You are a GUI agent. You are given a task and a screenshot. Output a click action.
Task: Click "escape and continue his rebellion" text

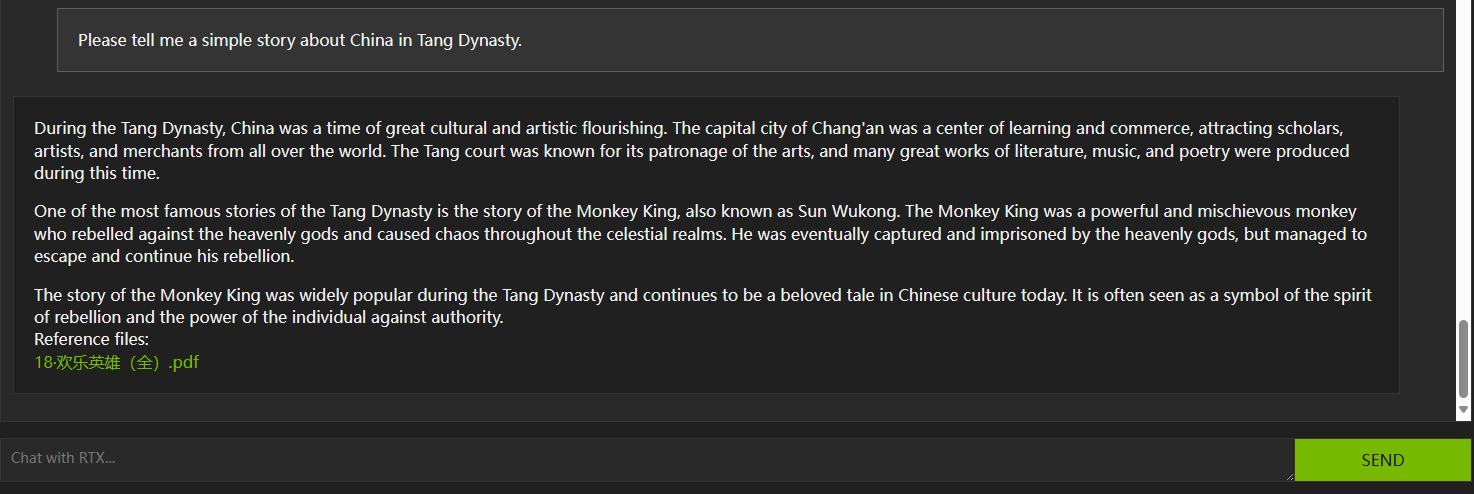coord(164,256)
